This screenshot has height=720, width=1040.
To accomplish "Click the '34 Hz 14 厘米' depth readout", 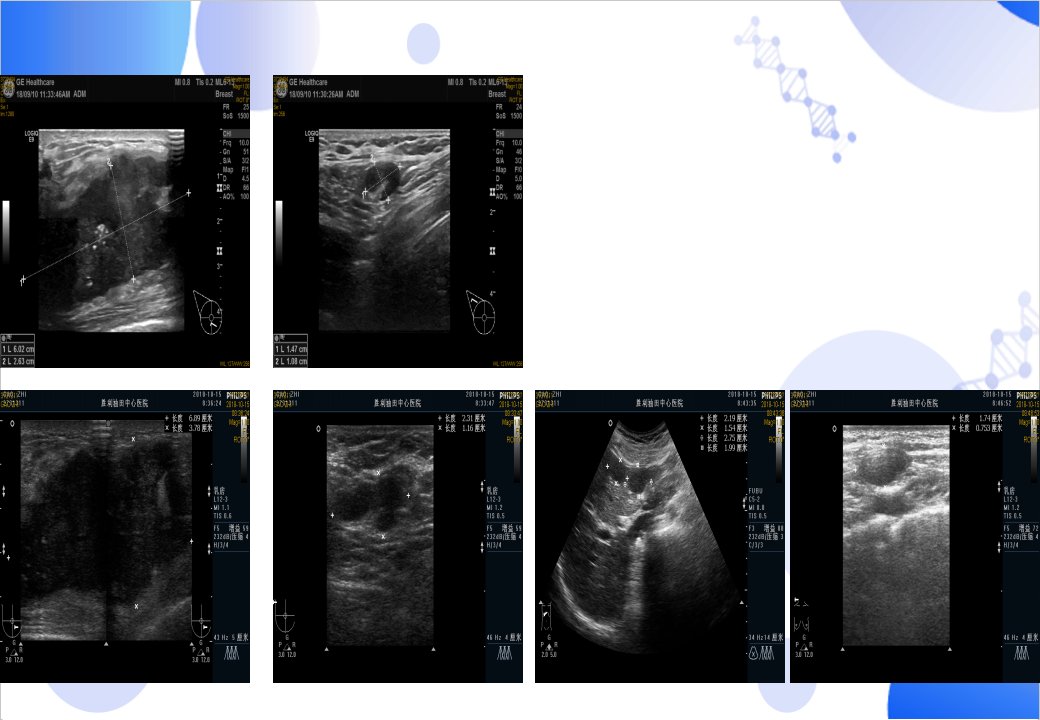I will click(x=766, y=638).
